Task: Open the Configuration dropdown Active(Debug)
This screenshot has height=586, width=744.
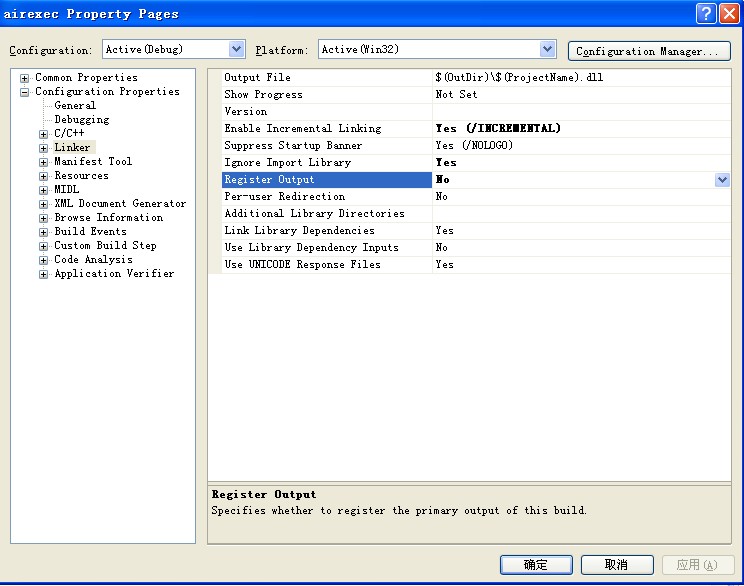Action: (x=174, y=49)
